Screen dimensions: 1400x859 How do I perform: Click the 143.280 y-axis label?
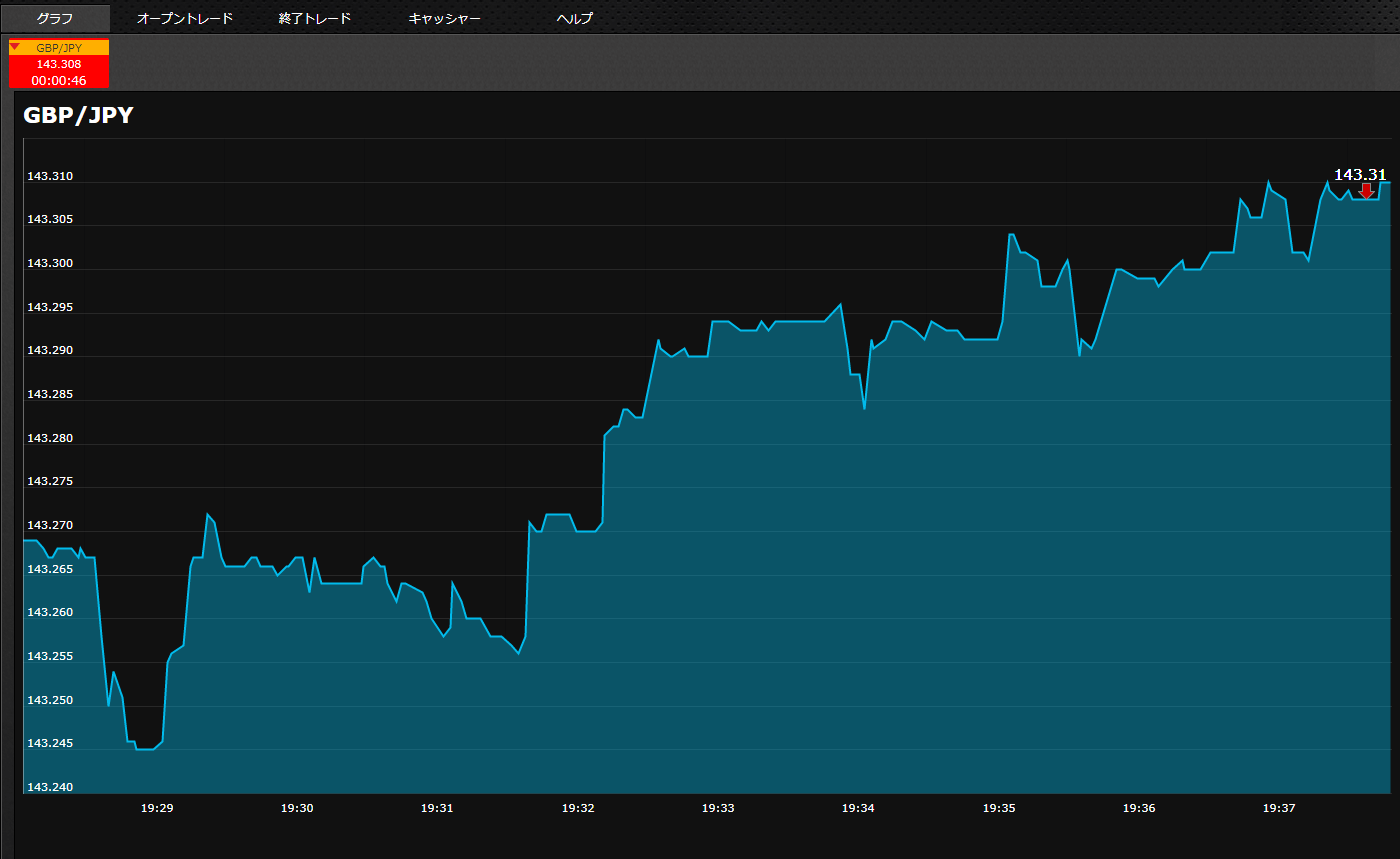coord(50,438)
